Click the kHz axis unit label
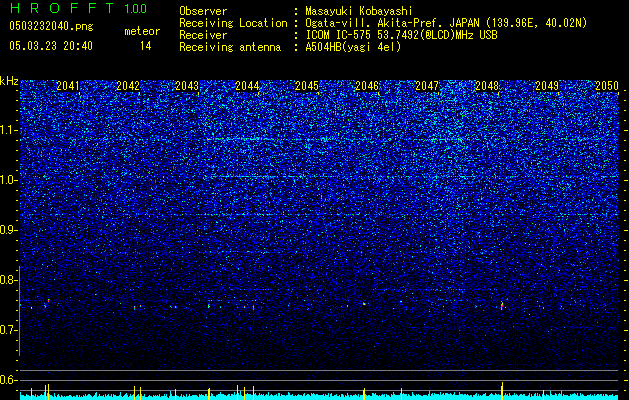The height and width of the screenshot is (400, 629). click(9, 81)
